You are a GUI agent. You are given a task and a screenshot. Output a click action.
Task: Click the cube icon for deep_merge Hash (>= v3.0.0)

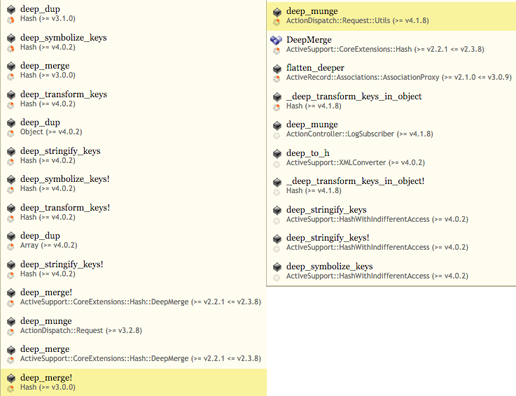[x=11, y=66]
